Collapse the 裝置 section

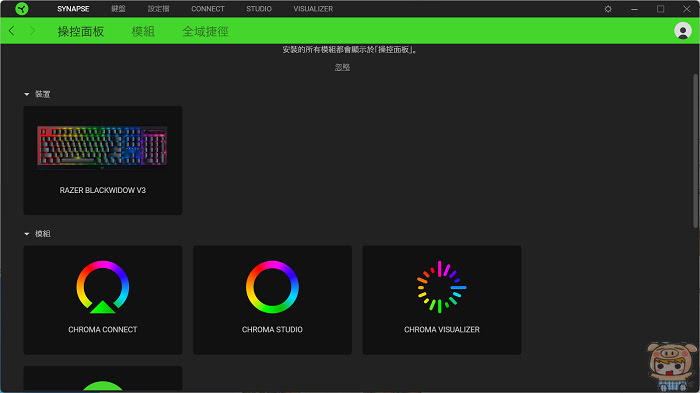click(x=26, y=94)
